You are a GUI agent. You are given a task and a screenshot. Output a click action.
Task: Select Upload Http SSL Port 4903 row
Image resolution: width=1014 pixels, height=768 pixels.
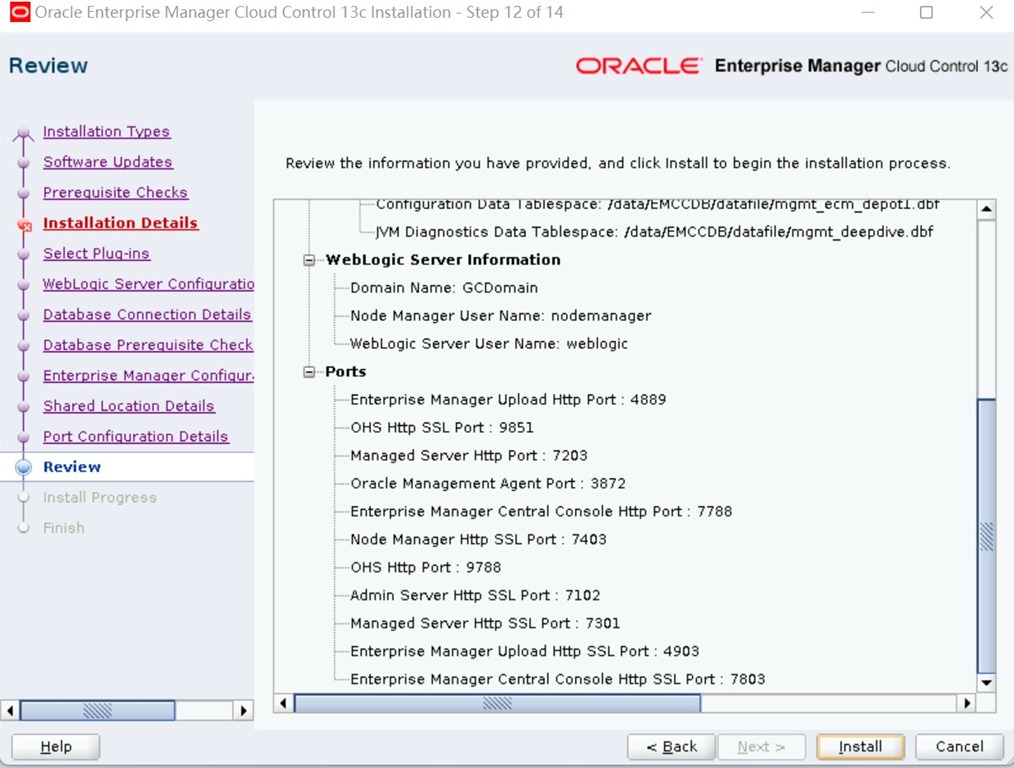(x=524, y=651)
